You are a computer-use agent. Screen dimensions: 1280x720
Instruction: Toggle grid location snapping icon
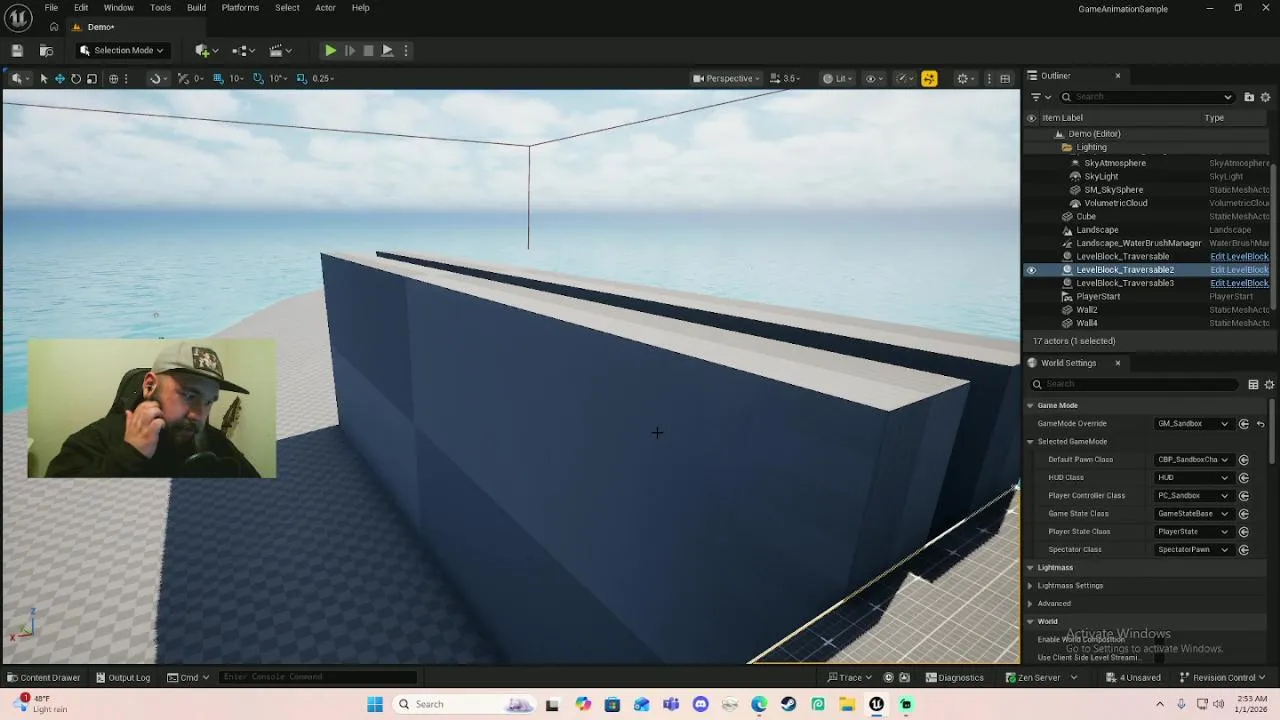pos(218,78)
